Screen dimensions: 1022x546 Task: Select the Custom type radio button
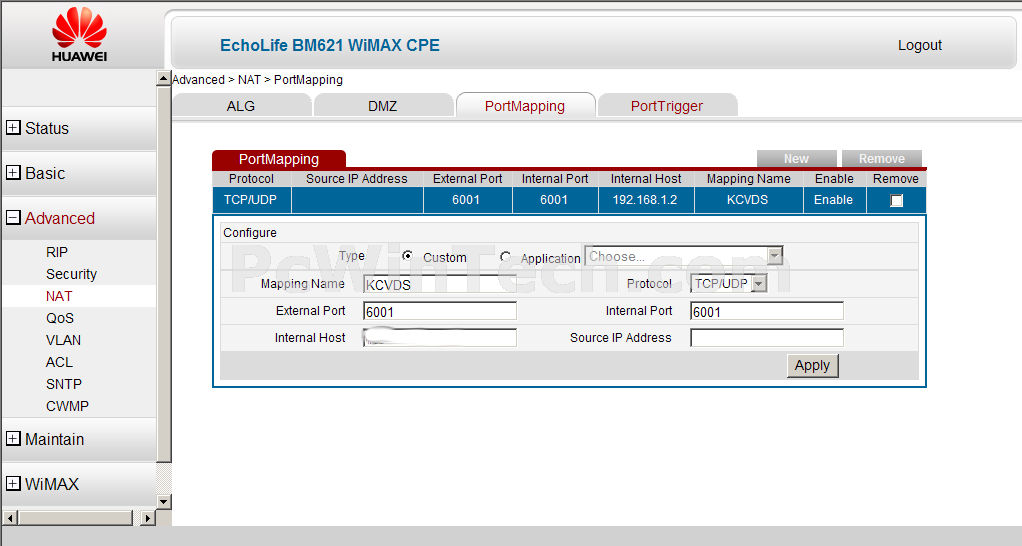[407, 256]
